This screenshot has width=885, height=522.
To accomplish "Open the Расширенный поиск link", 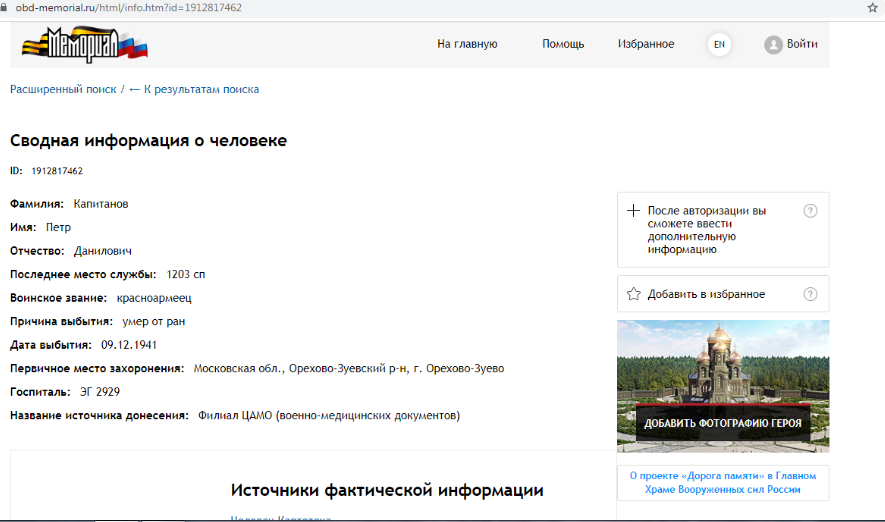I will 63,89.
